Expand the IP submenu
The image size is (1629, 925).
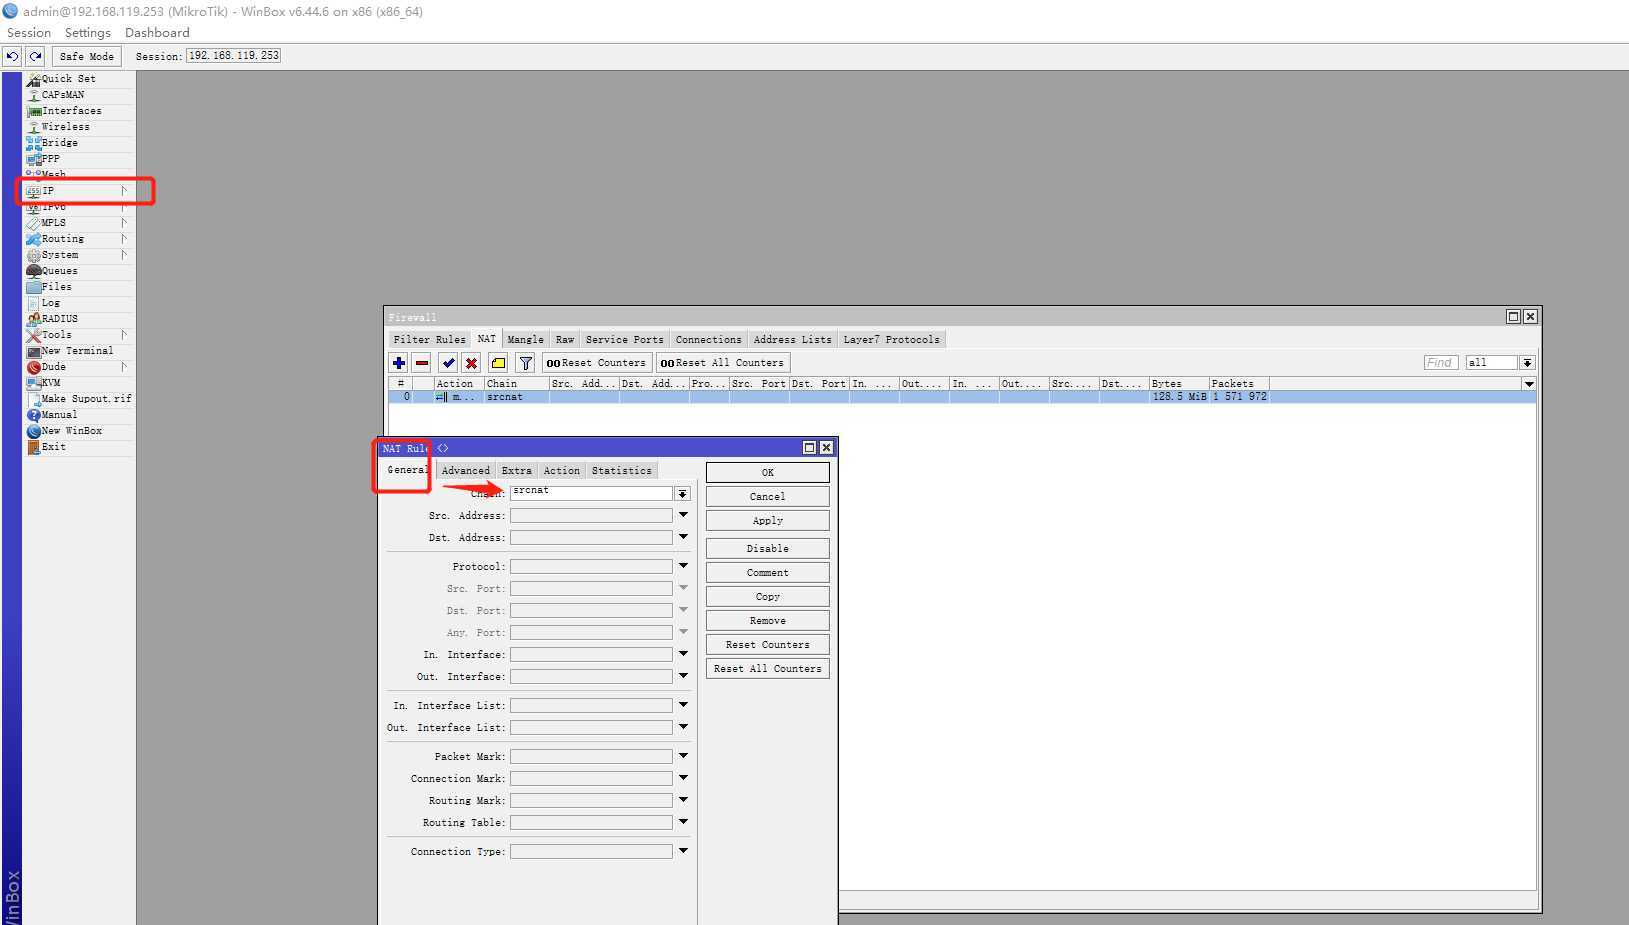pyautogui.click(x=124, y=191)
